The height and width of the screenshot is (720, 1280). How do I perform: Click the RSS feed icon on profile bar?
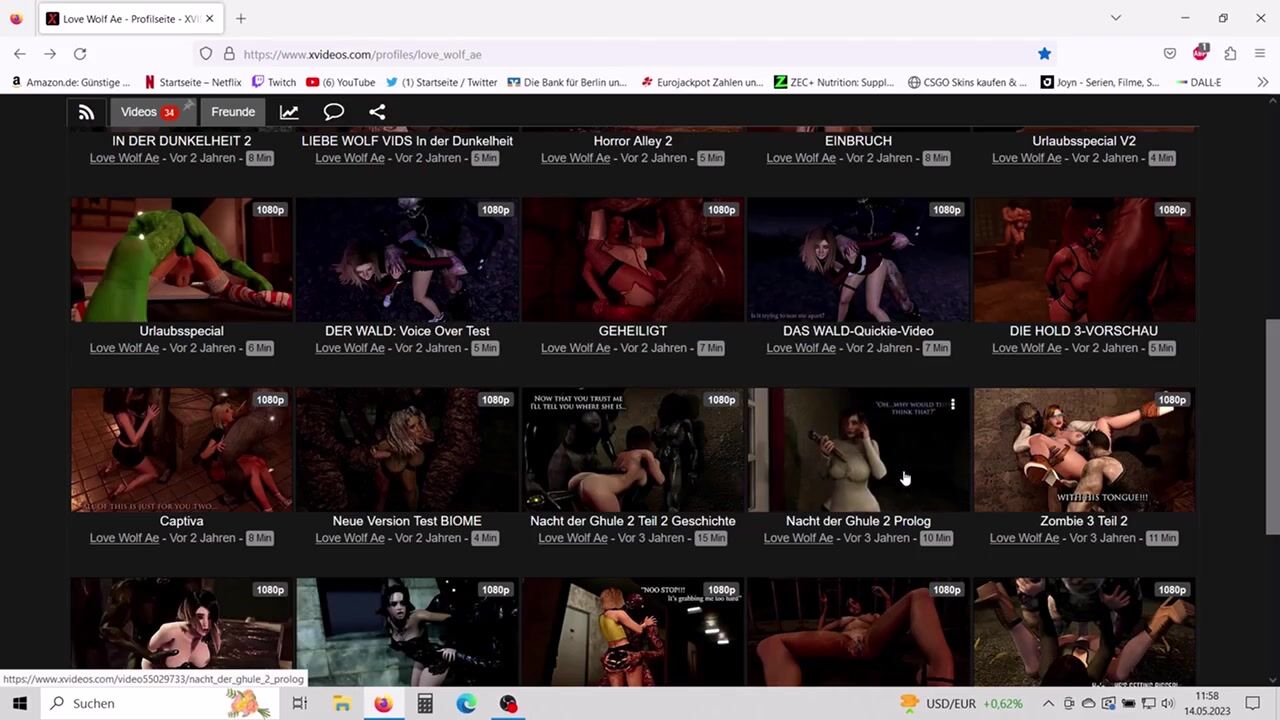(x=86, y=112)
